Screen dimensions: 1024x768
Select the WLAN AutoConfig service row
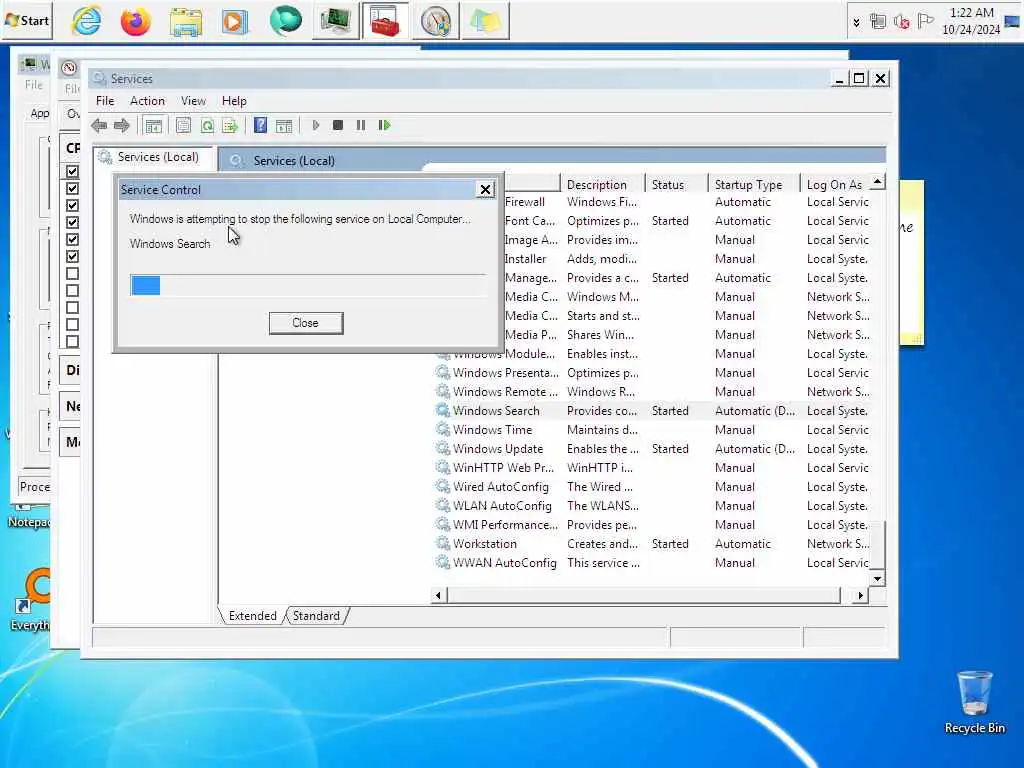coord(652,505)
